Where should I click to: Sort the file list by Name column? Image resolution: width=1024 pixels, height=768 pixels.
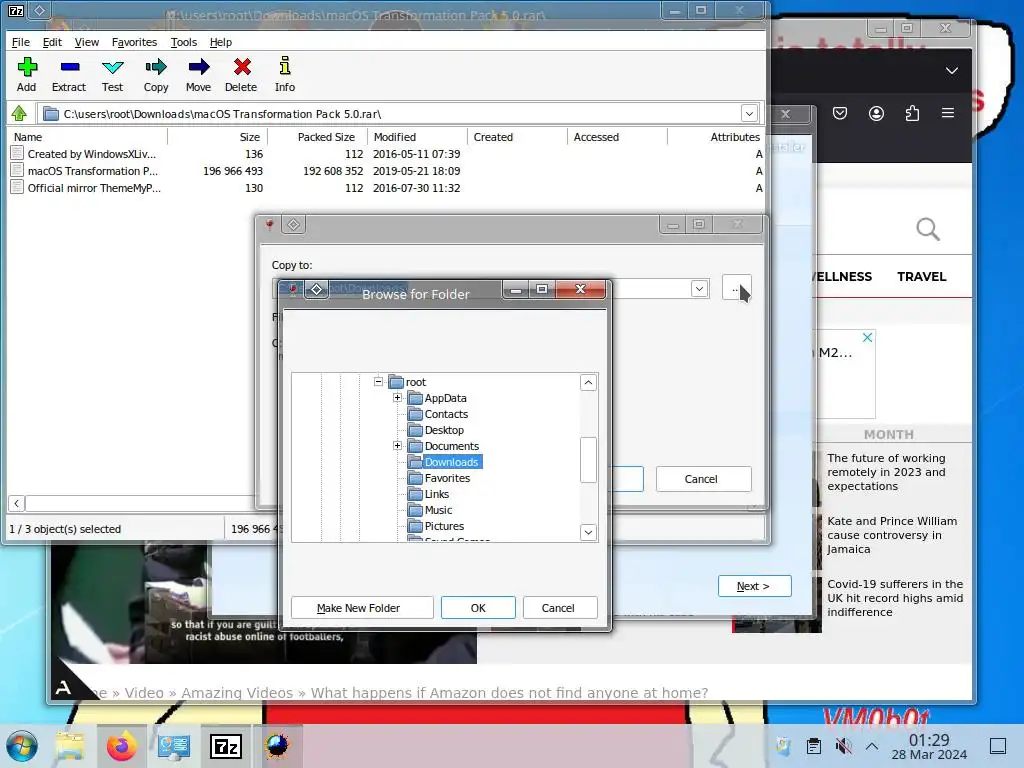(88, 137)
